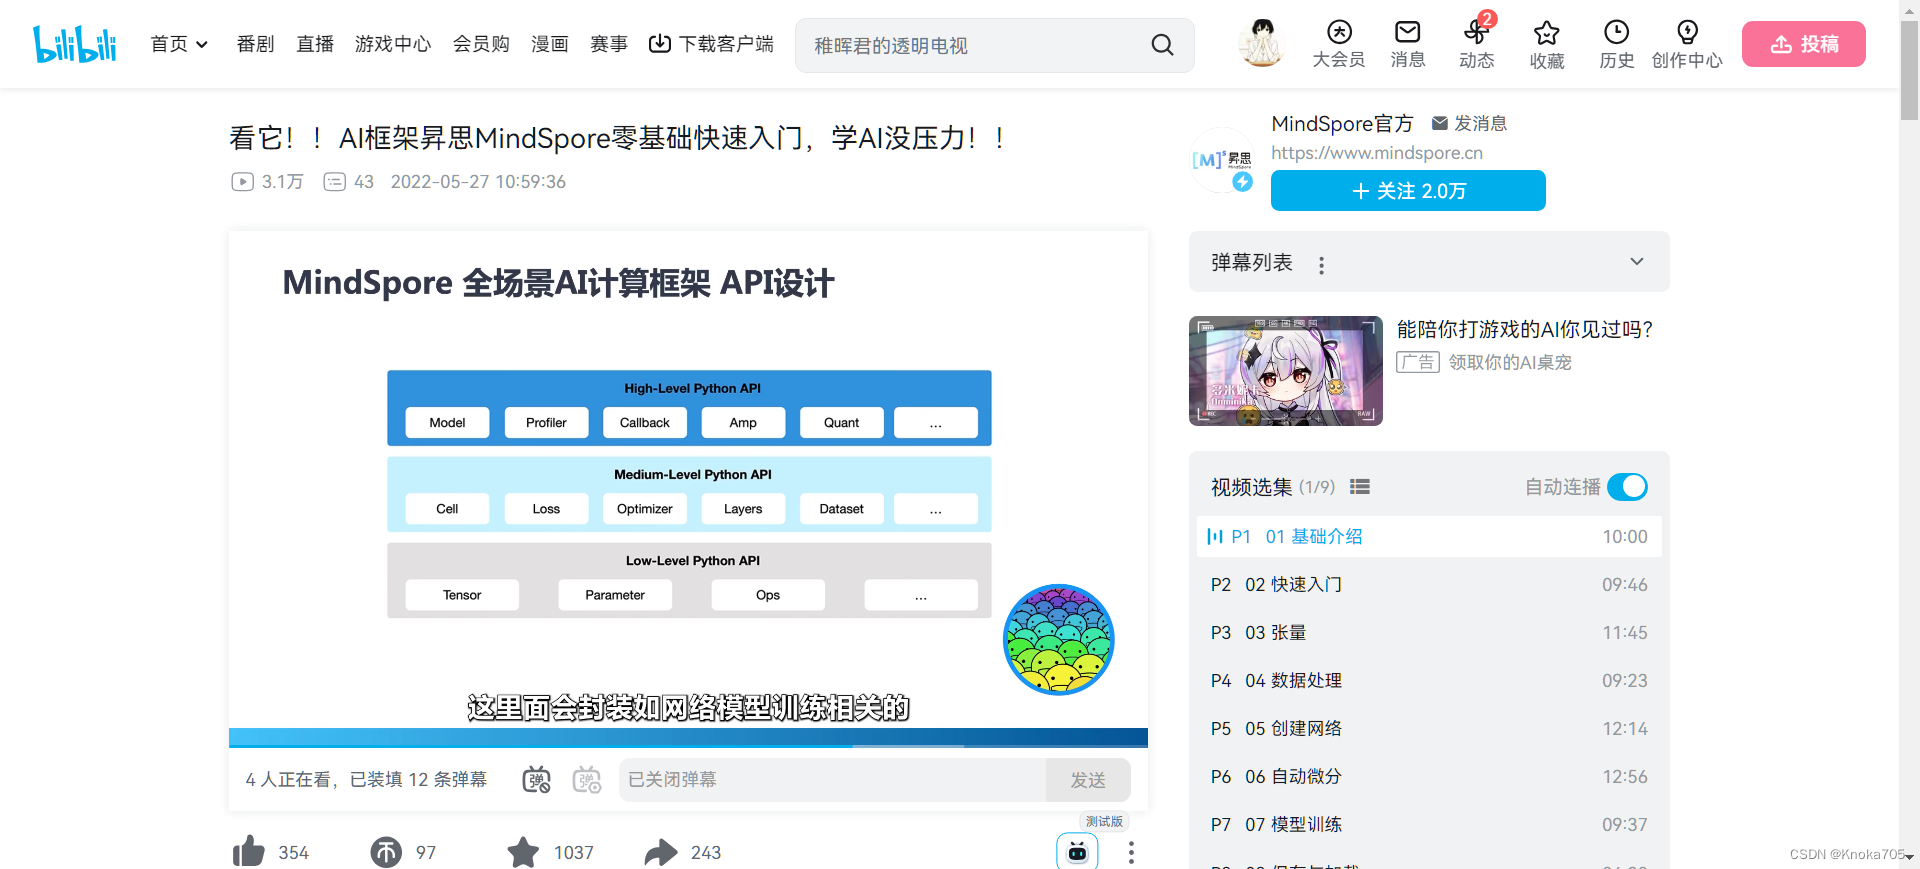
Task: Open 漫画 in the nav bar
Action: [x=550, y=44]
